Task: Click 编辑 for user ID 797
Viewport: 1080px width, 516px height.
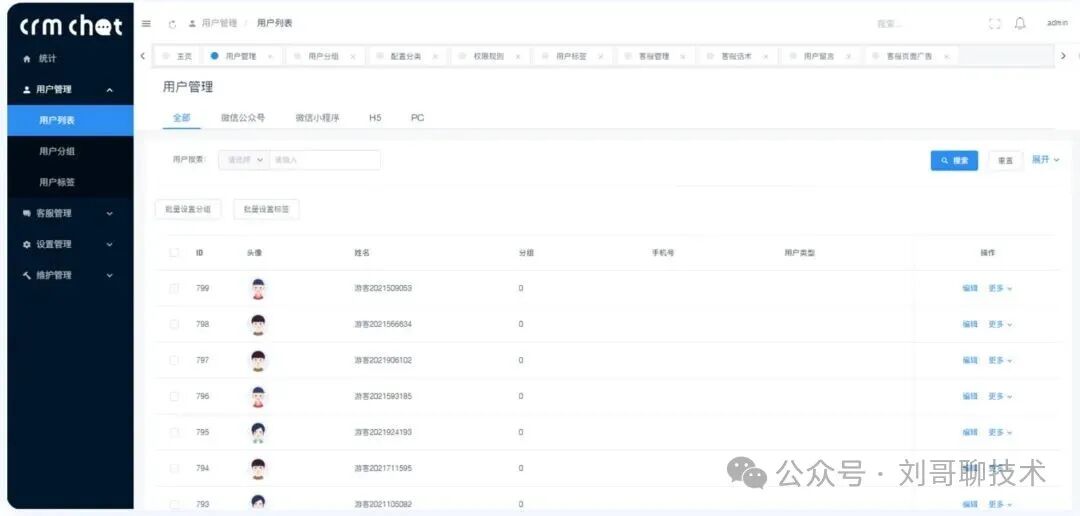Action: tap(970, 360)
